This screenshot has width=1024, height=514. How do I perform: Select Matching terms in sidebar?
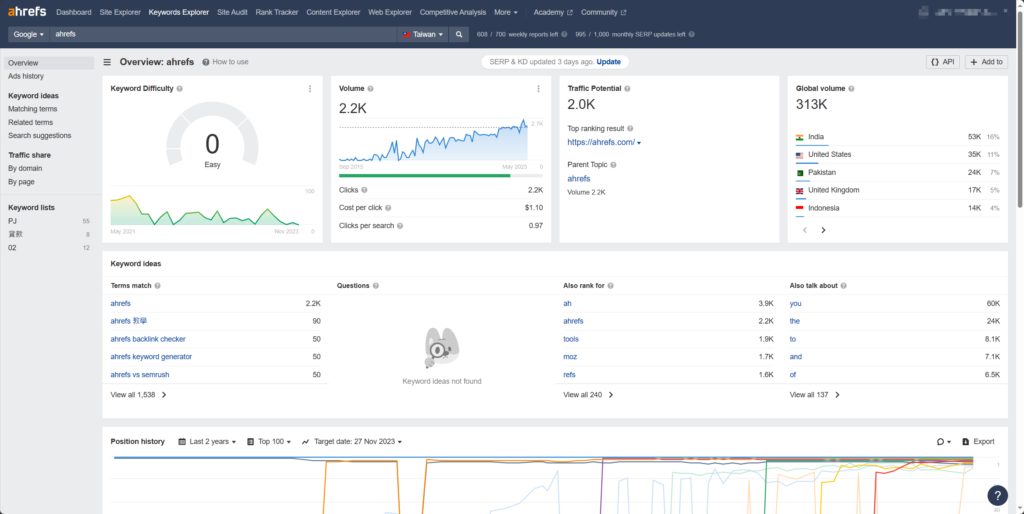pos(33,109)
